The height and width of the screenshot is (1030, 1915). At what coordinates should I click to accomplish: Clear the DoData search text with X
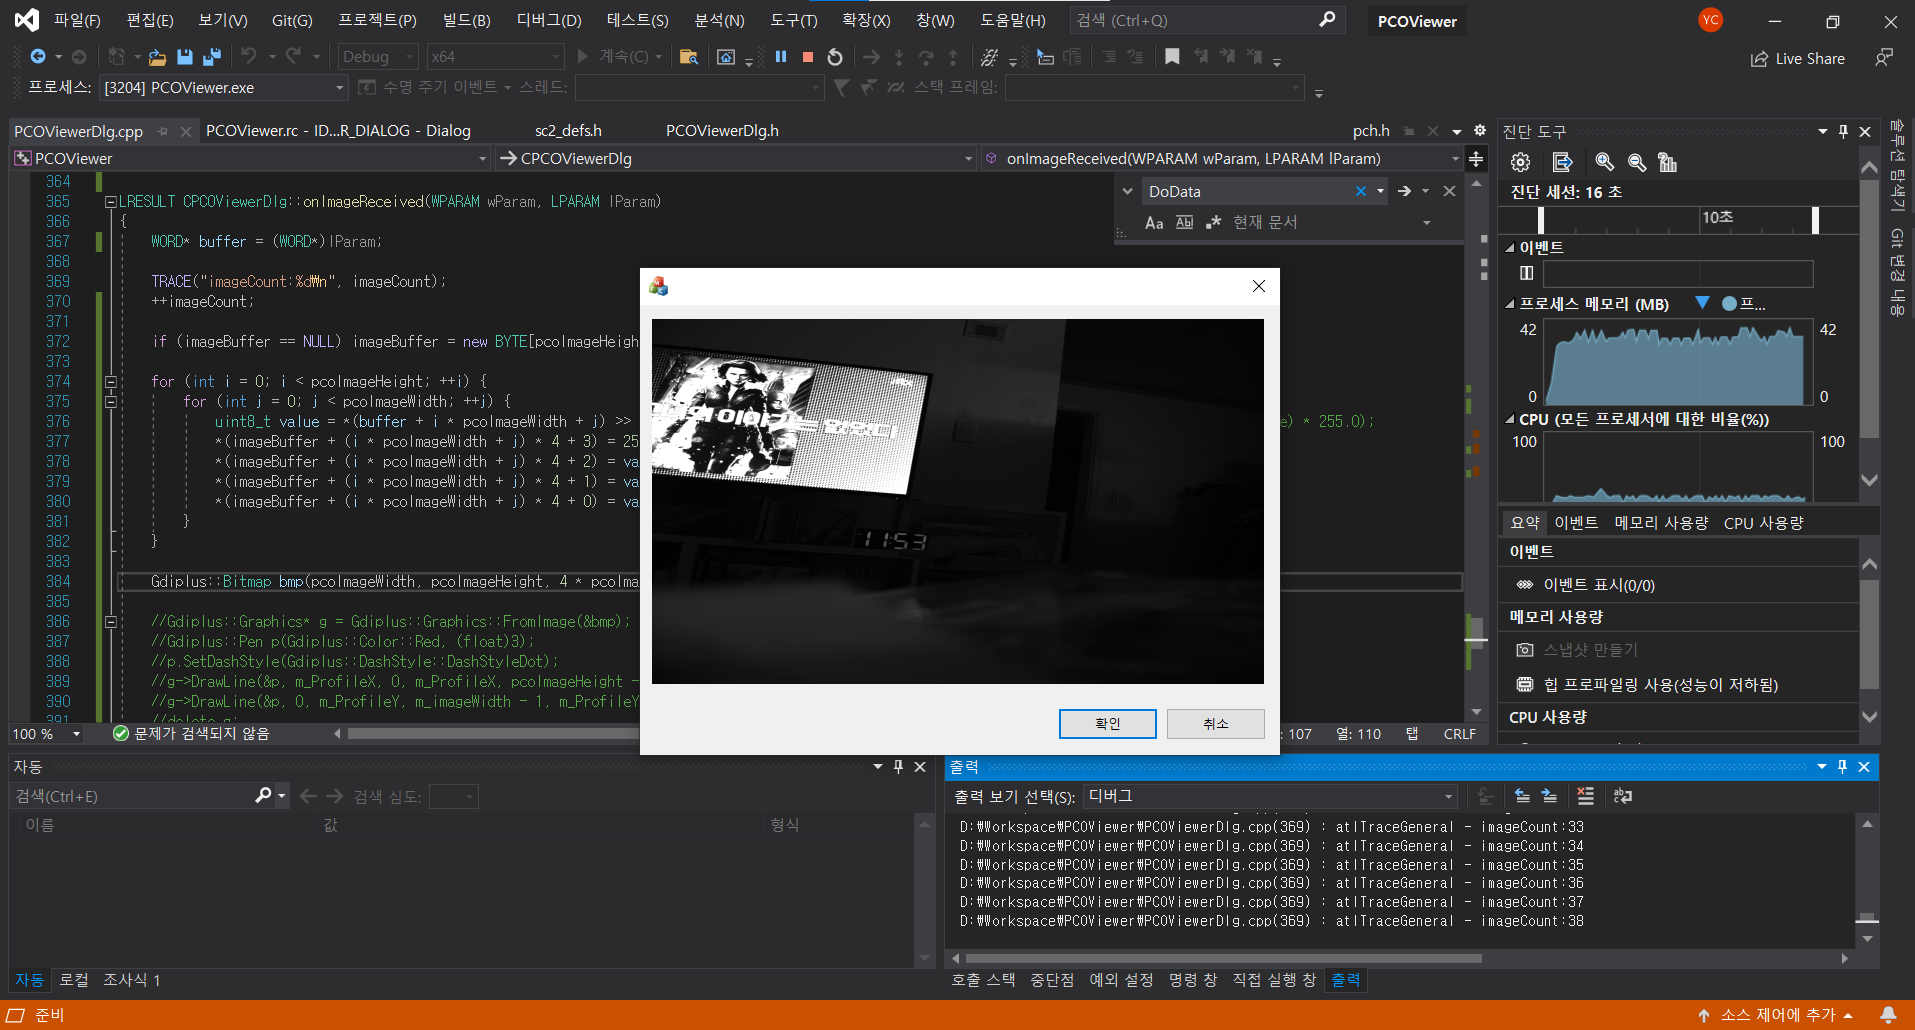[1361, 191]
